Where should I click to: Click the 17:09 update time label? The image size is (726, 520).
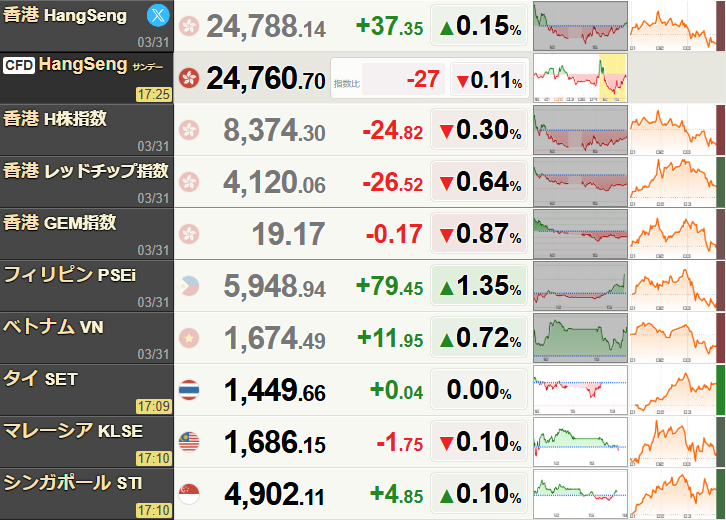click(x=154, y=406)
